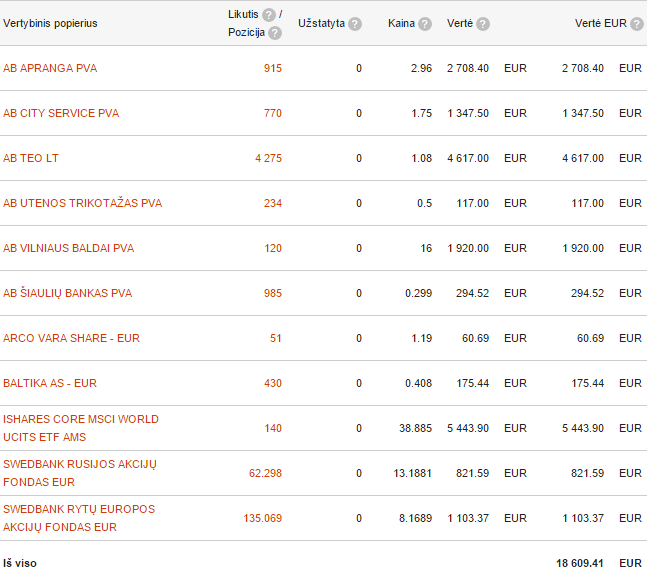
Task: Open ISHARES CORE MSCI WORLD UCITS ETF
Action: click(81, 428)
